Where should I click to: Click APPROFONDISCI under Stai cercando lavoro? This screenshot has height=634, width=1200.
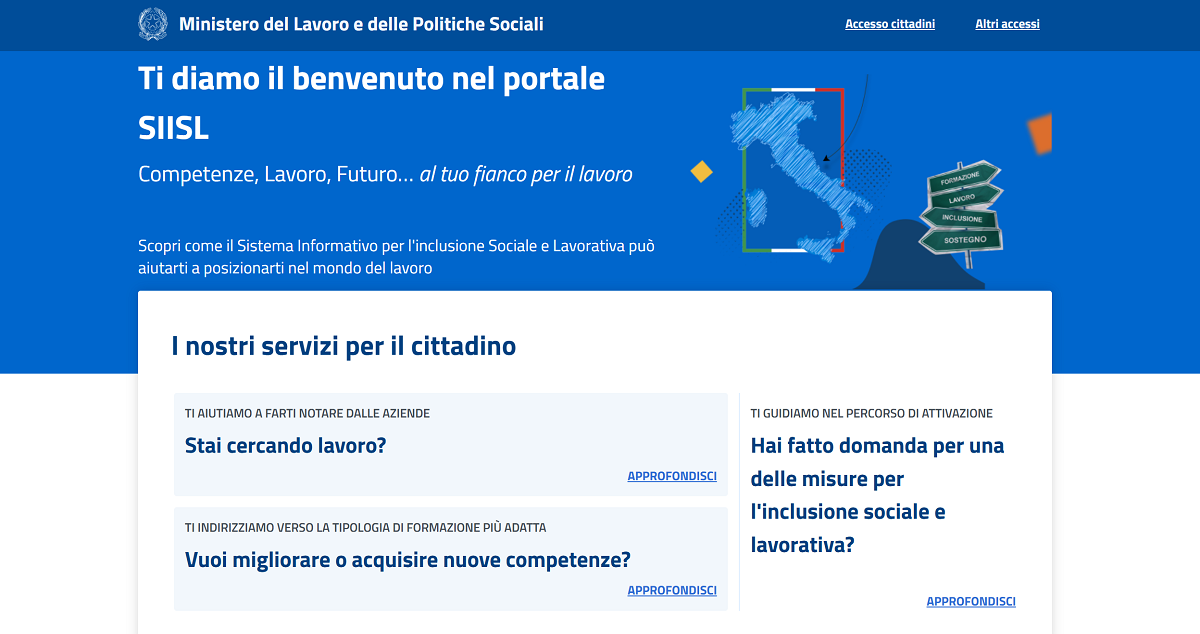672,476
